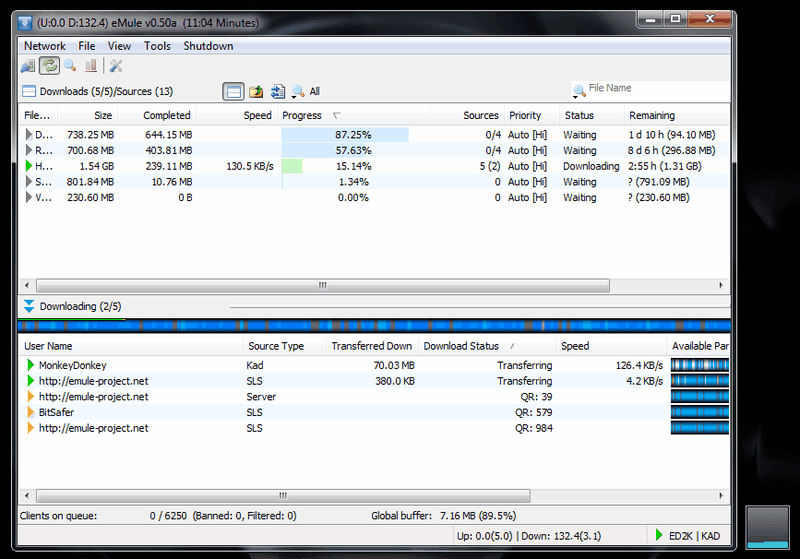This screenshot has width=800, height=559.
Task: Click the BitSafer orange status icon
Action: (31, 412)
